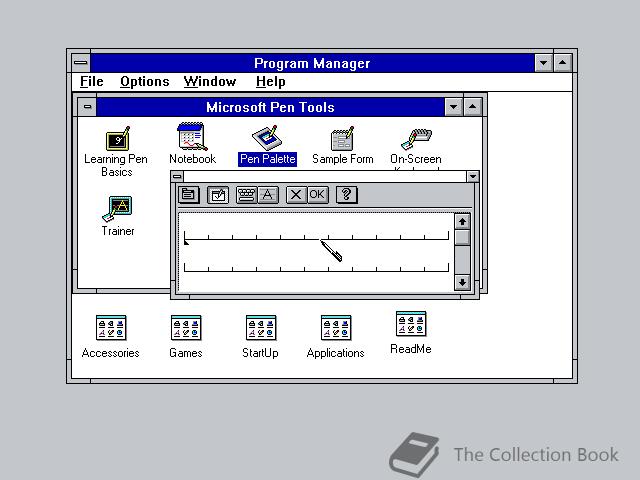Open the Options menu
Image resolution: width=640 pixels, height=480 pixels.
click(144, 82)
